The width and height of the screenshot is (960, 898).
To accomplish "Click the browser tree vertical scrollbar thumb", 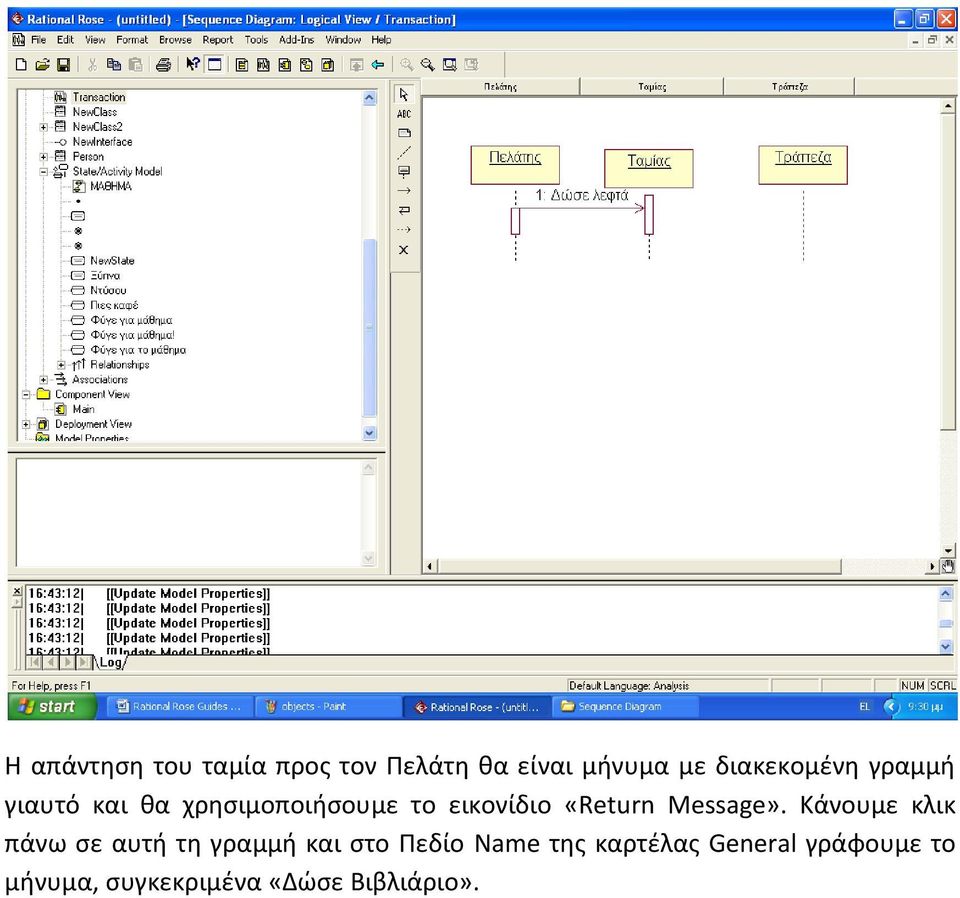I will [369, 327].
